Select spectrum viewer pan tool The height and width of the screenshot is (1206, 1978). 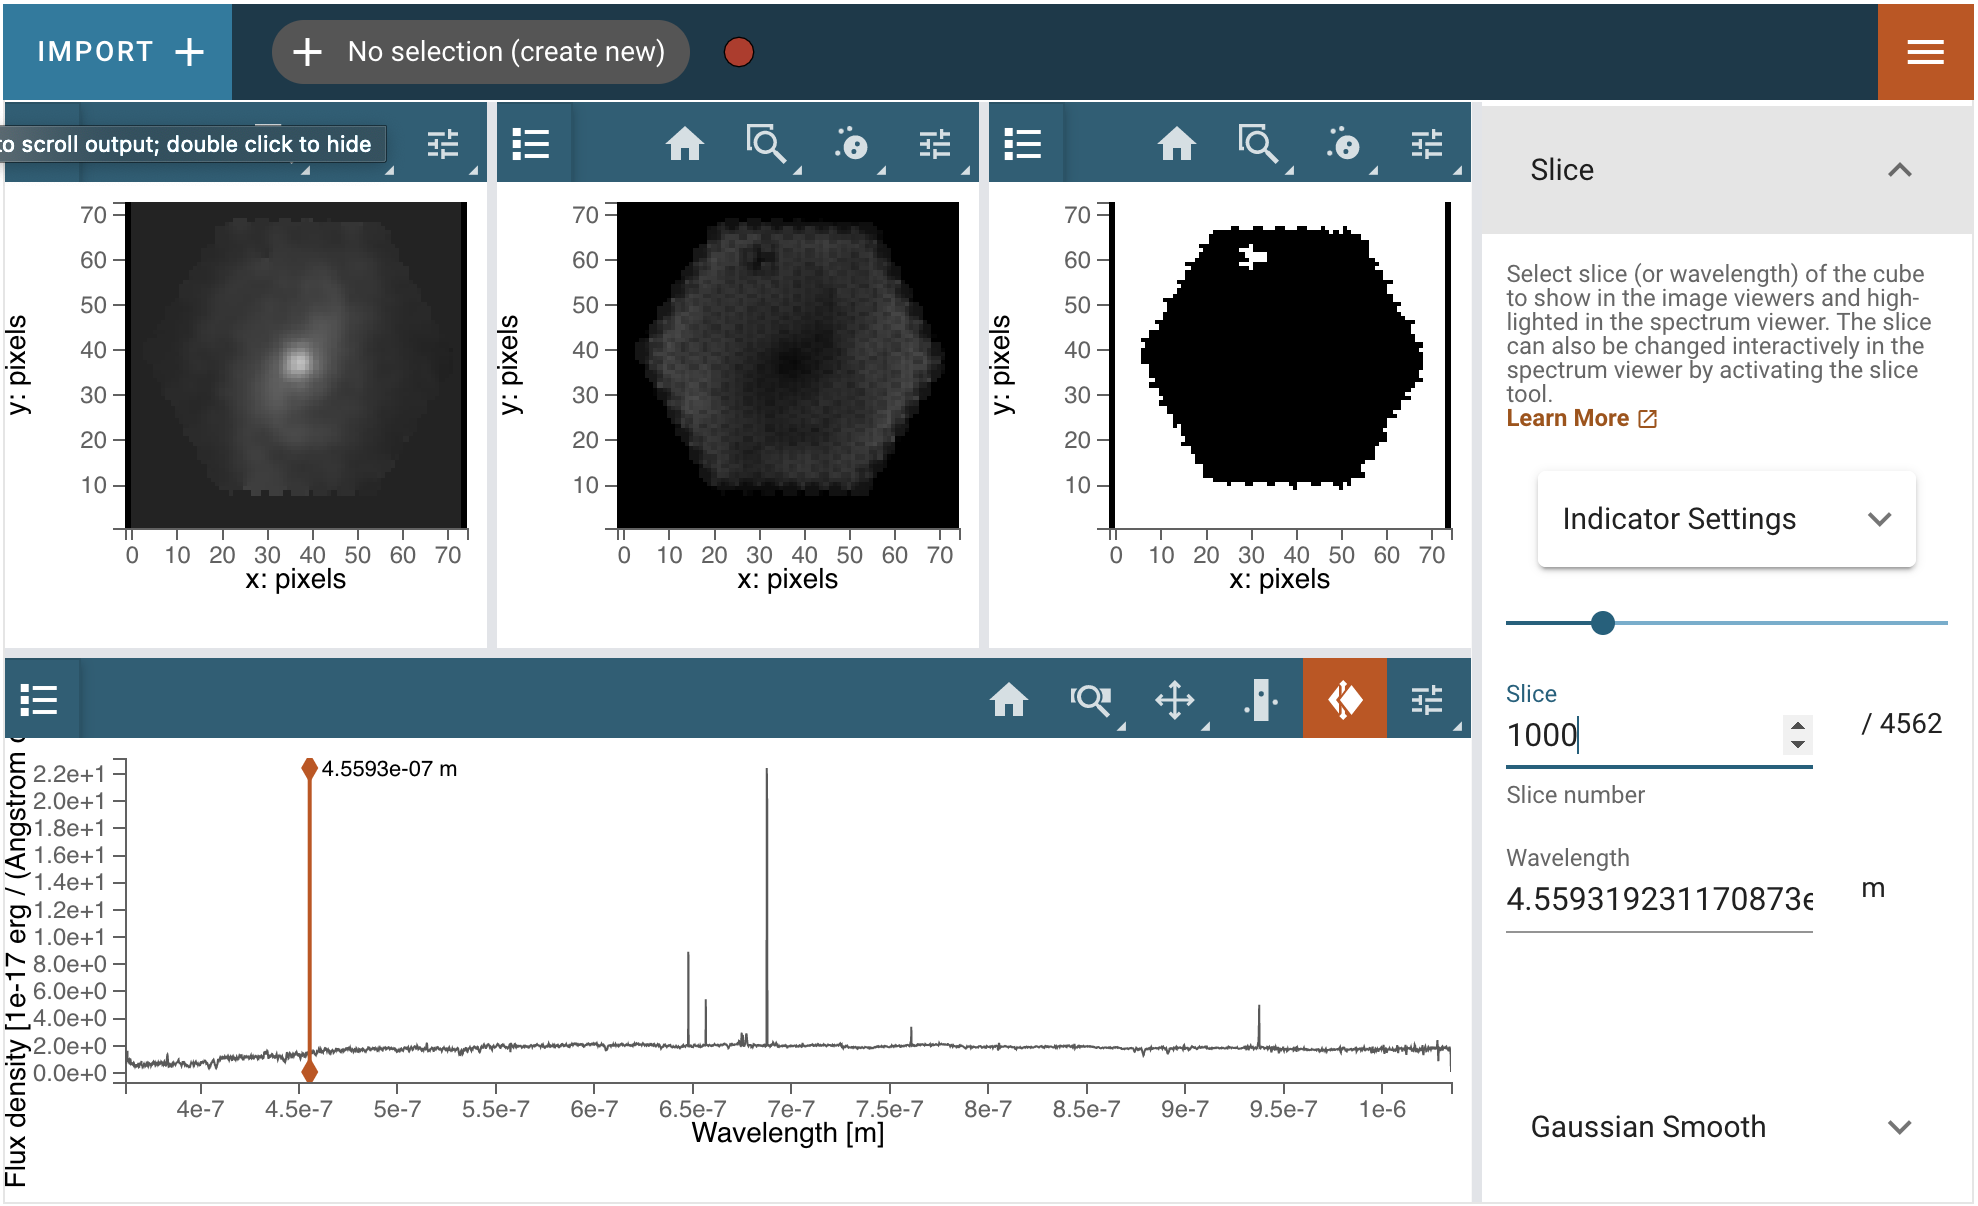(x=1175, y=700)
